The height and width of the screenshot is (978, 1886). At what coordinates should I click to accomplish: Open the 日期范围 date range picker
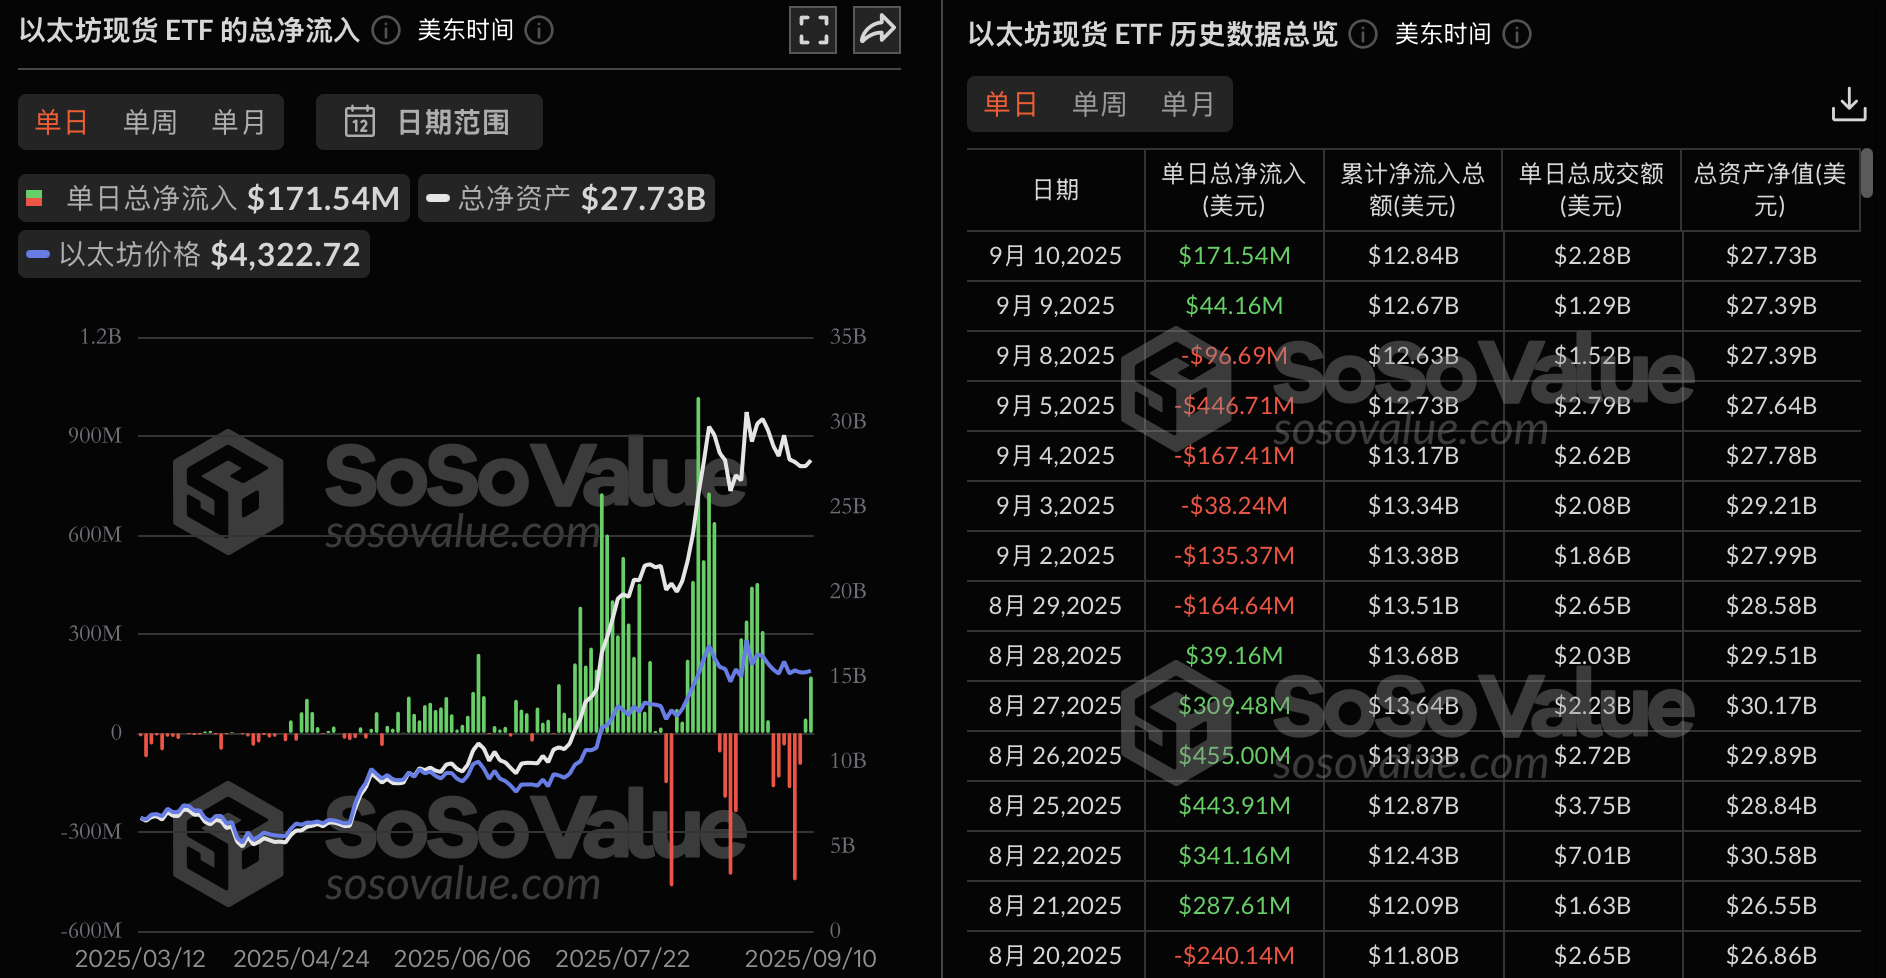click(429, 122)
